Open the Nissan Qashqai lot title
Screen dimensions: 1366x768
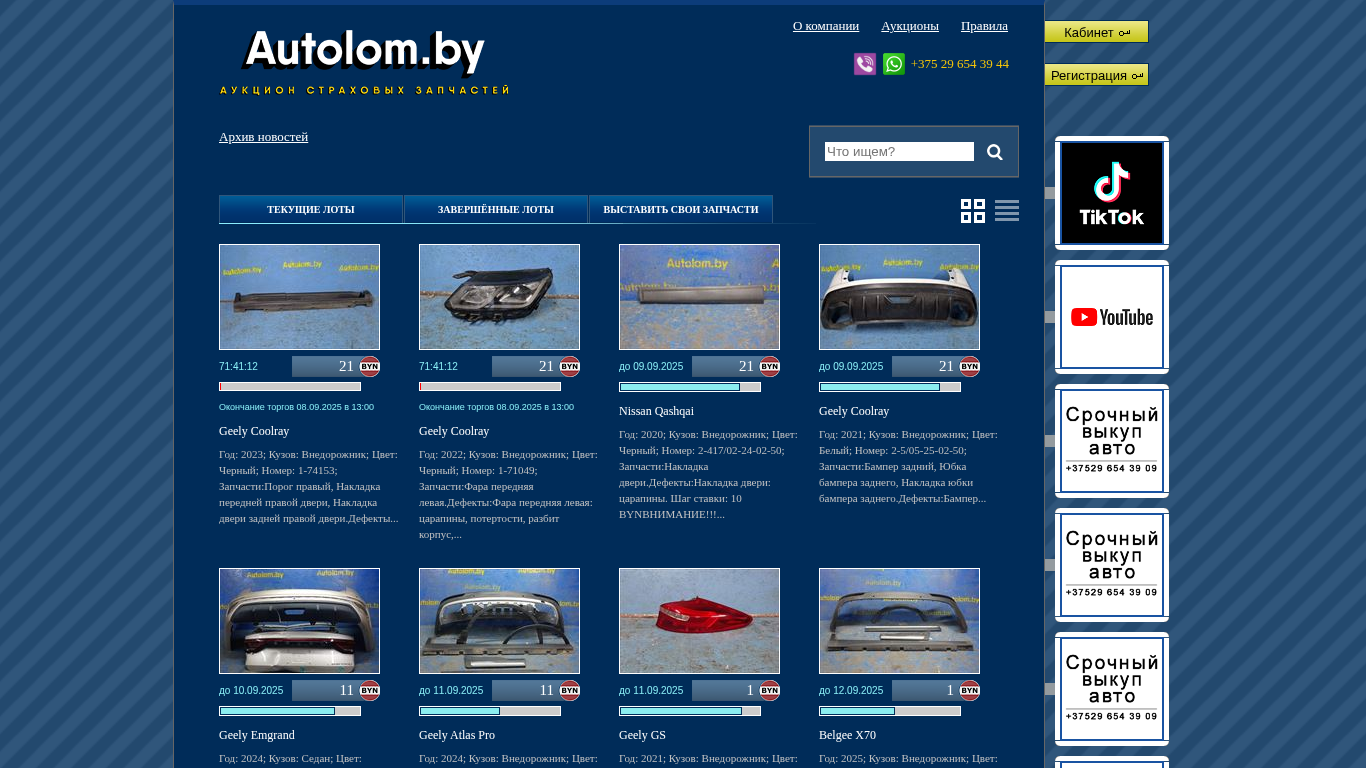pos(656,411)
